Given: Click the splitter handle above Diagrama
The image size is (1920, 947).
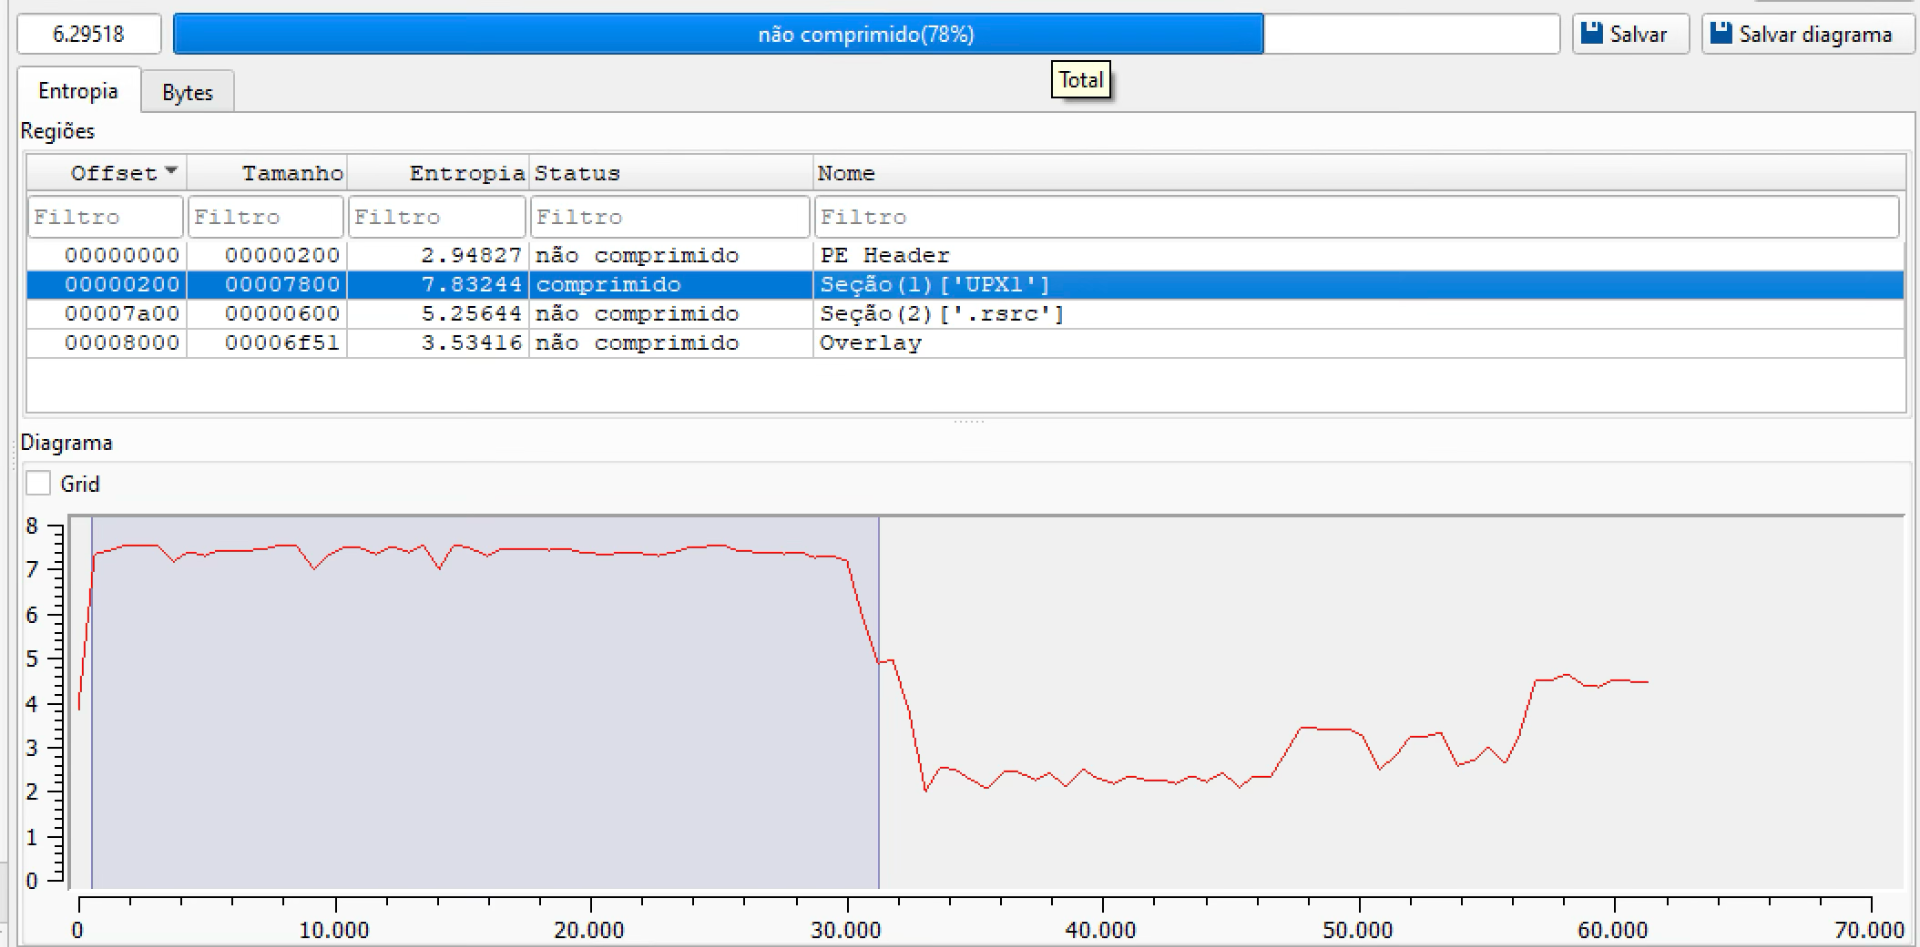Looking at the screenshot, I should [x=968, y=422].
